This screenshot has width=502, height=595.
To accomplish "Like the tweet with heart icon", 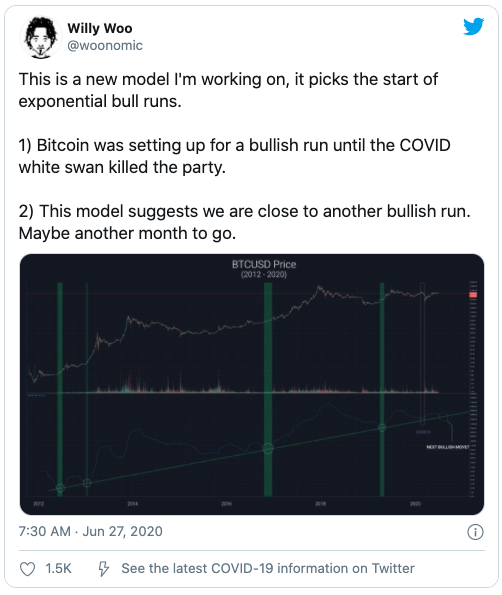I will pos(27,569).
